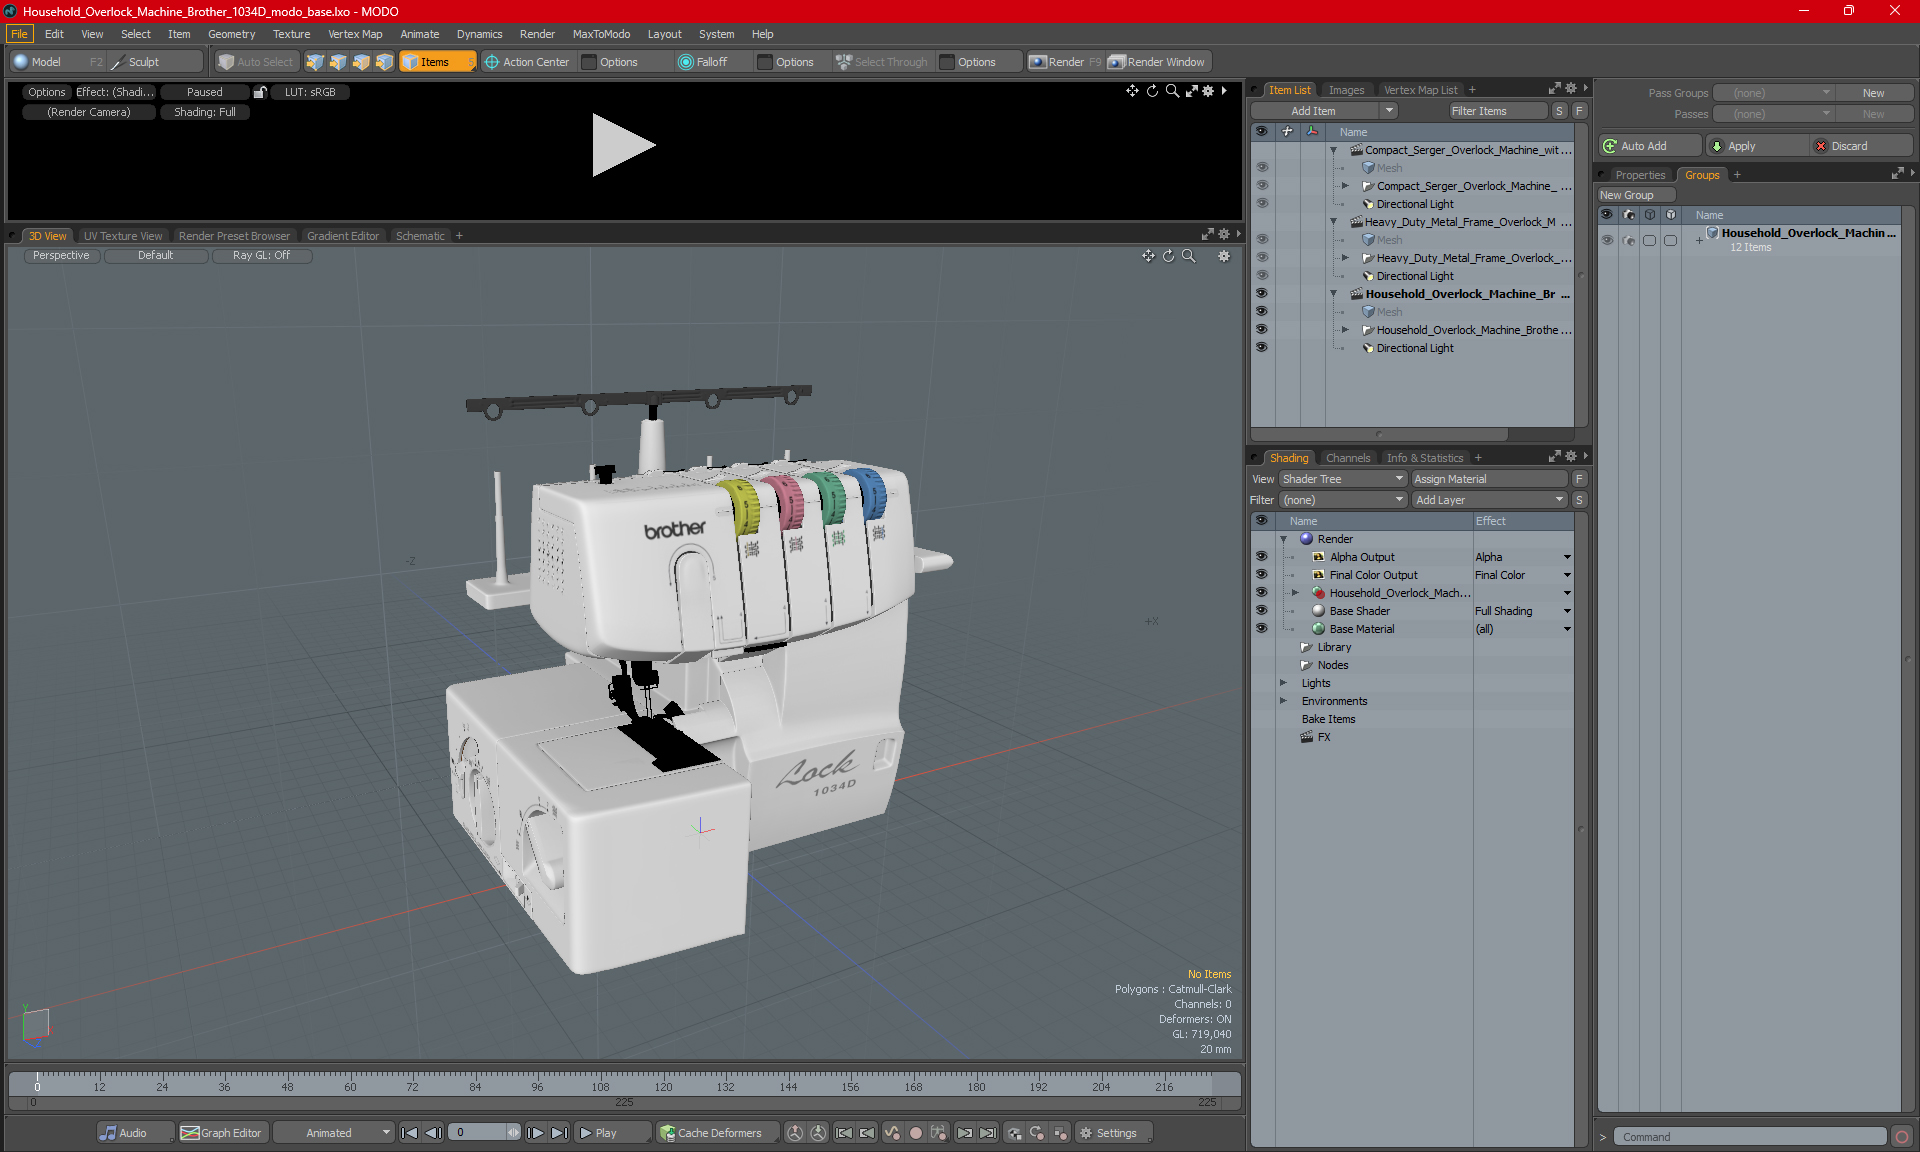Switch to the Schematic tab
Image resolution: width=1920 pixels, height=1152 pixels.
(x=421, y=235)
